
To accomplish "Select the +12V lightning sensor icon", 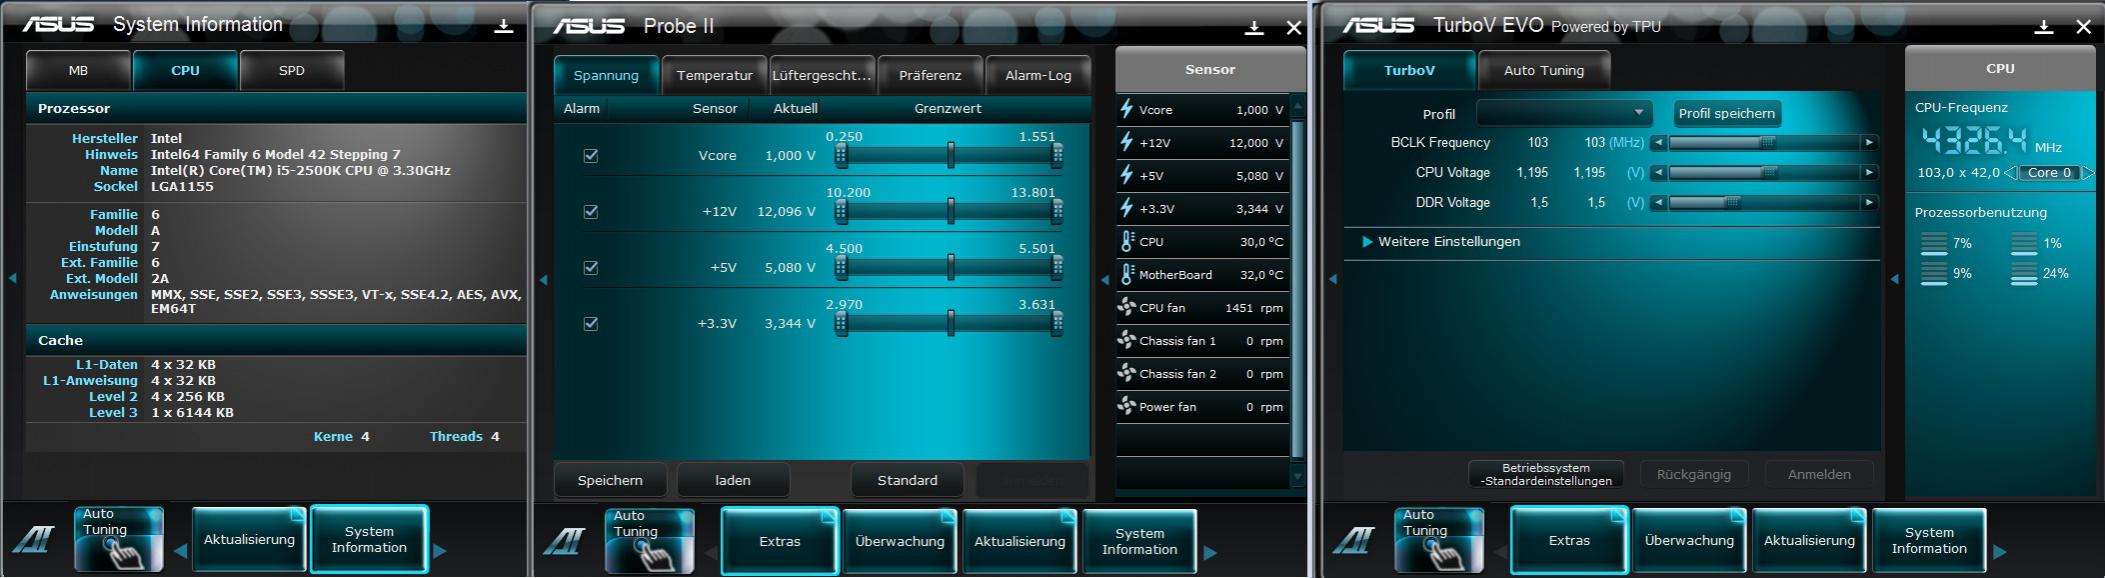I will click(x=1127, y=142).
